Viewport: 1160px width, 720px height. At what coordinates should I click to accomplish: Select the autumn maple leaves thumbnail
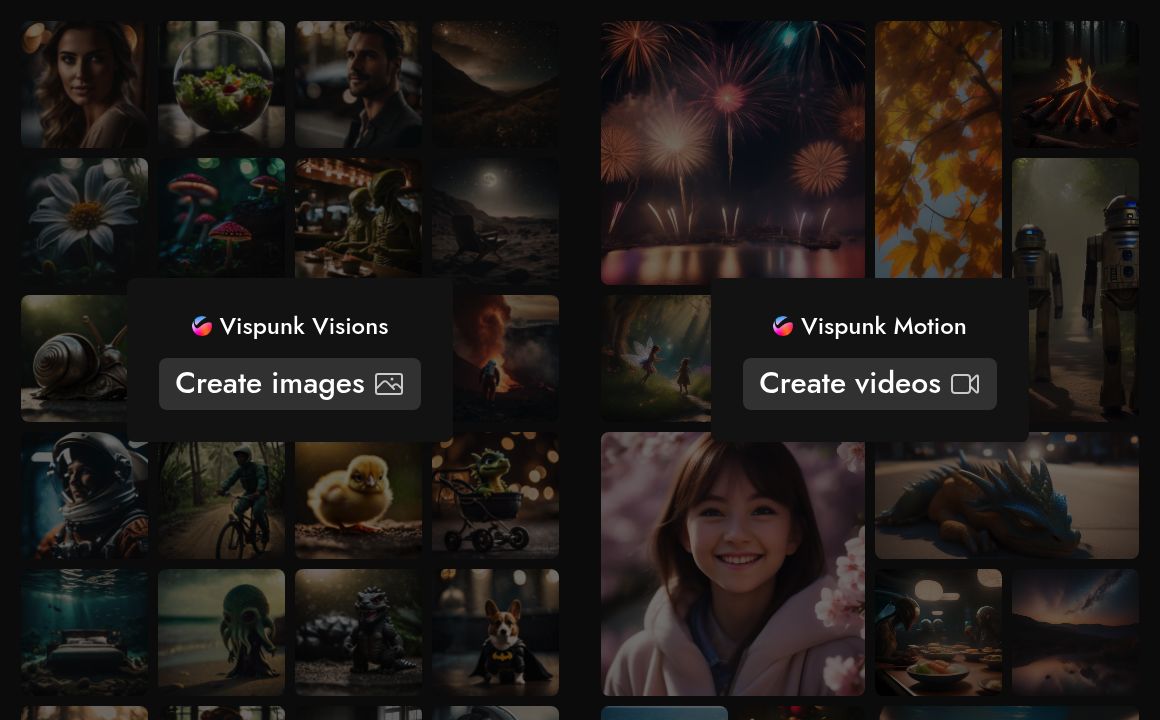(x=938, y=150)
